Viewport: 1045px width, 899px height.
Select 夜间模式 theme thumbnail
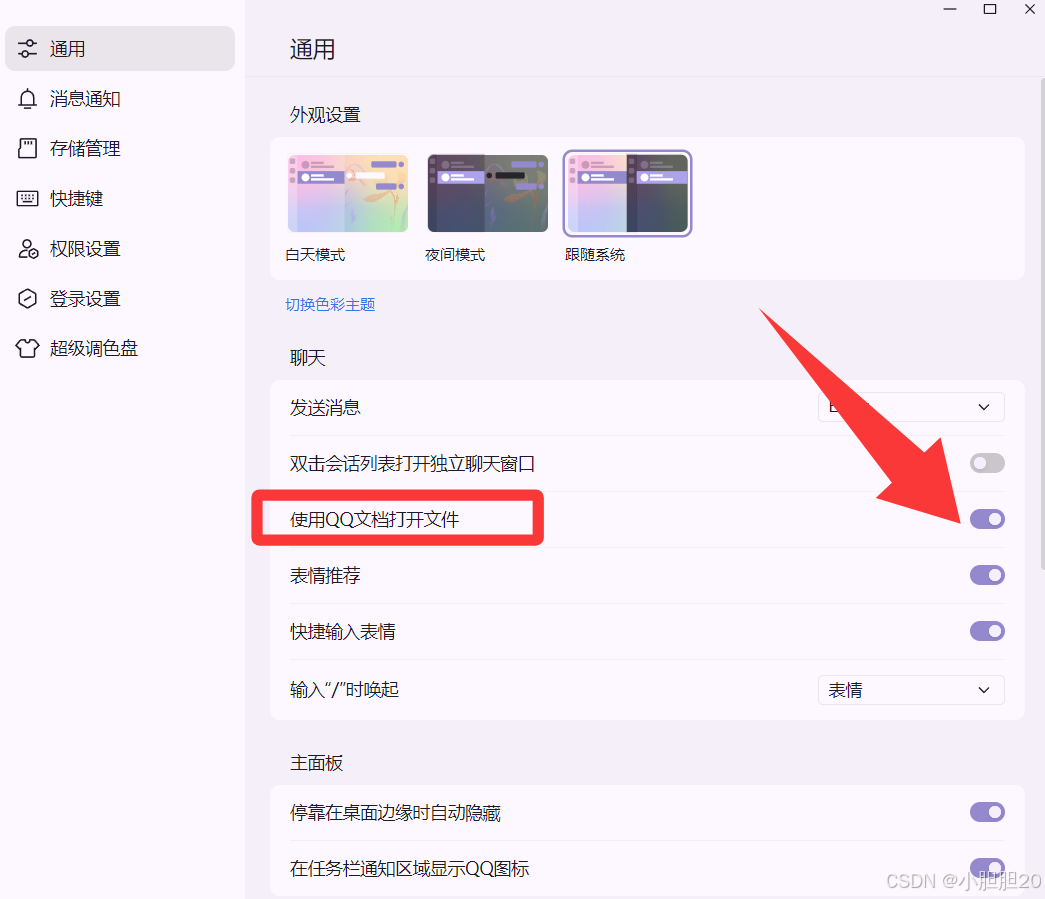[x=488, y=193]
